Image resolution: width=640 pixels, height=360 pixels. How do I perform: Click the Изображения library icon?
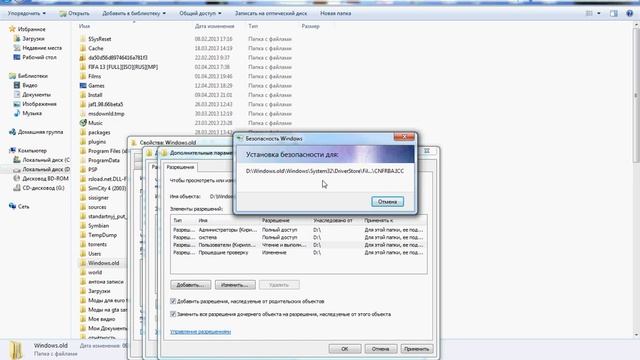tap(17, 104)
